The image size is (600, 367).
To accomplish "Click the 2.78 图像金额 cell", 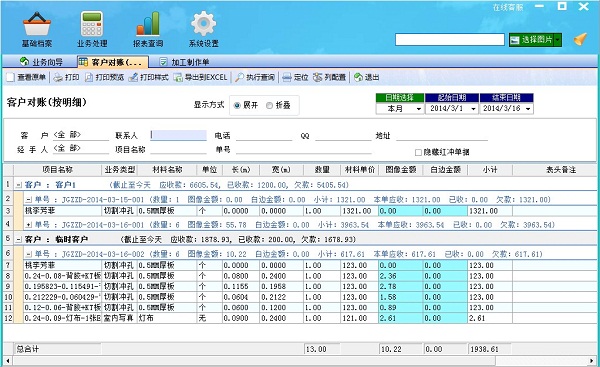I will coord(401,287).
